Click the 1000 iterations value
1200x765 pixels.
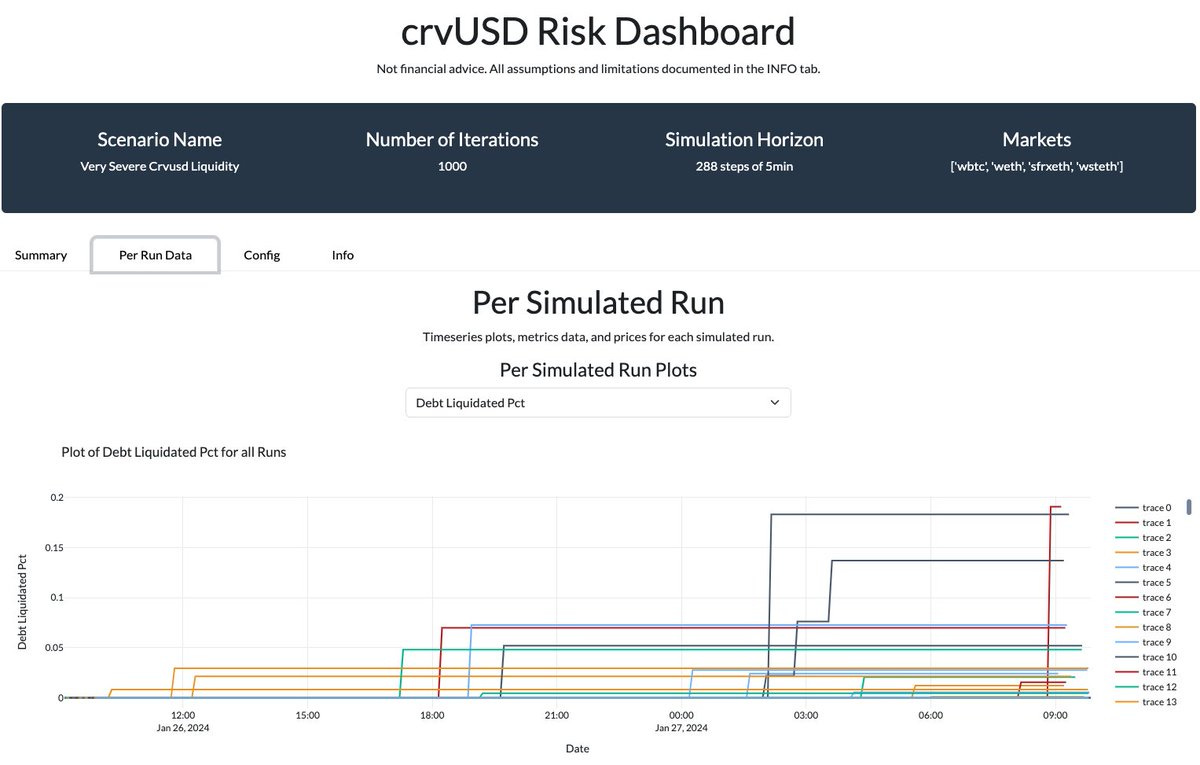click(x=452, y=167)
